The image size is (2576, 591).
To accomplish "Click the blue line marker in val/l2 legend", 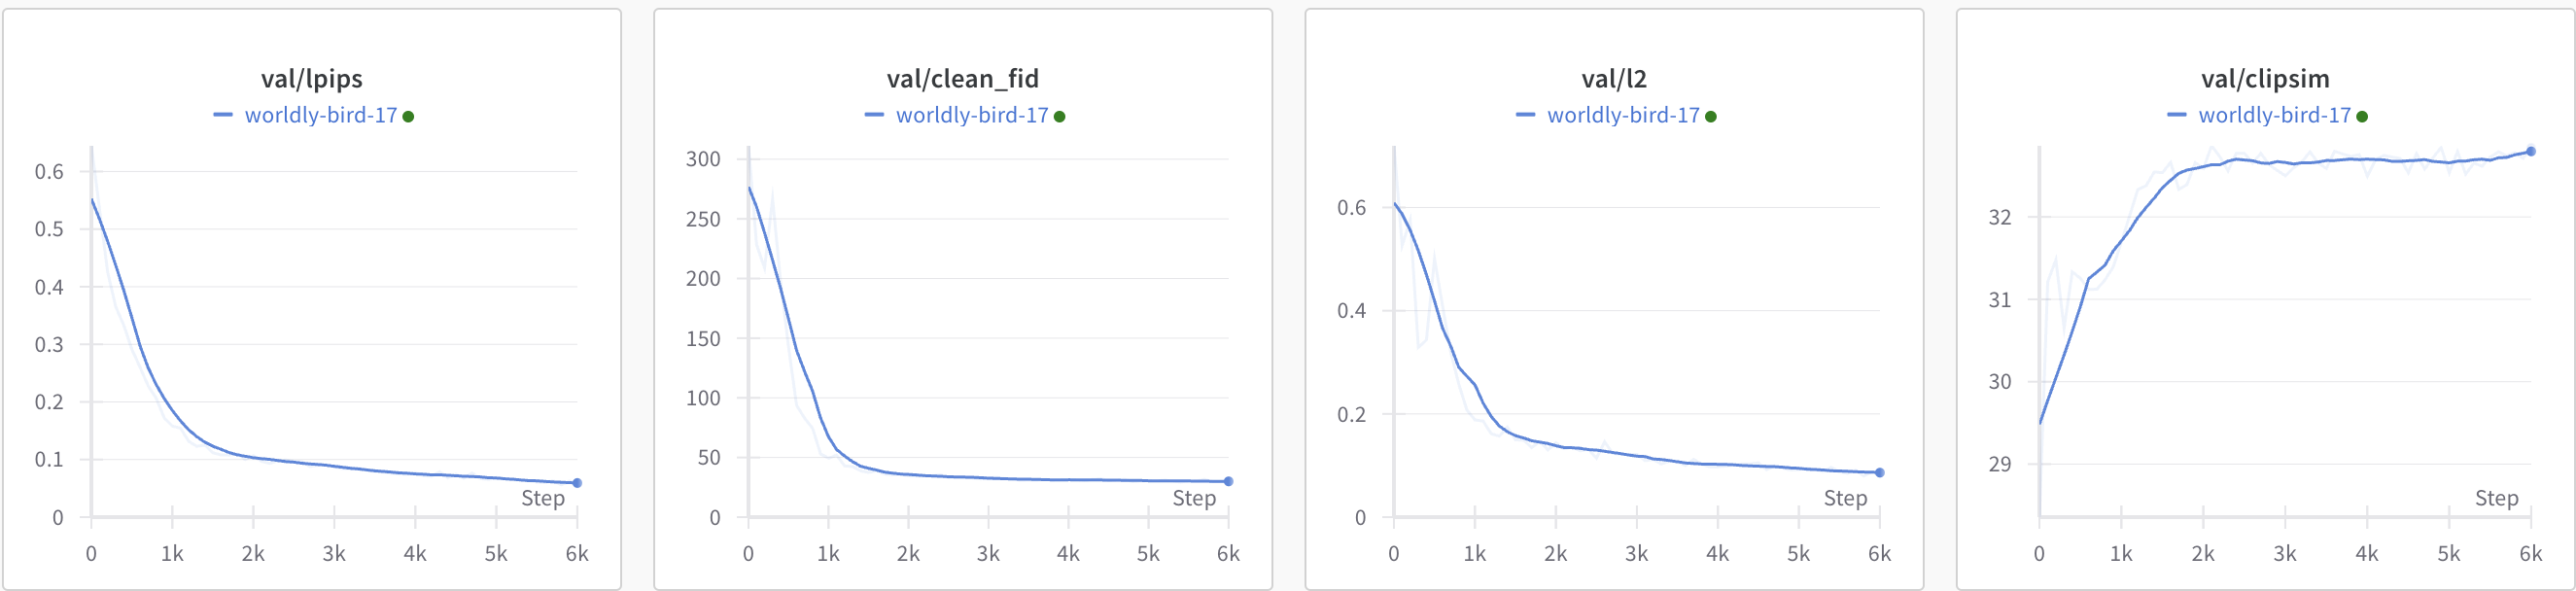I will [1525, 115].
